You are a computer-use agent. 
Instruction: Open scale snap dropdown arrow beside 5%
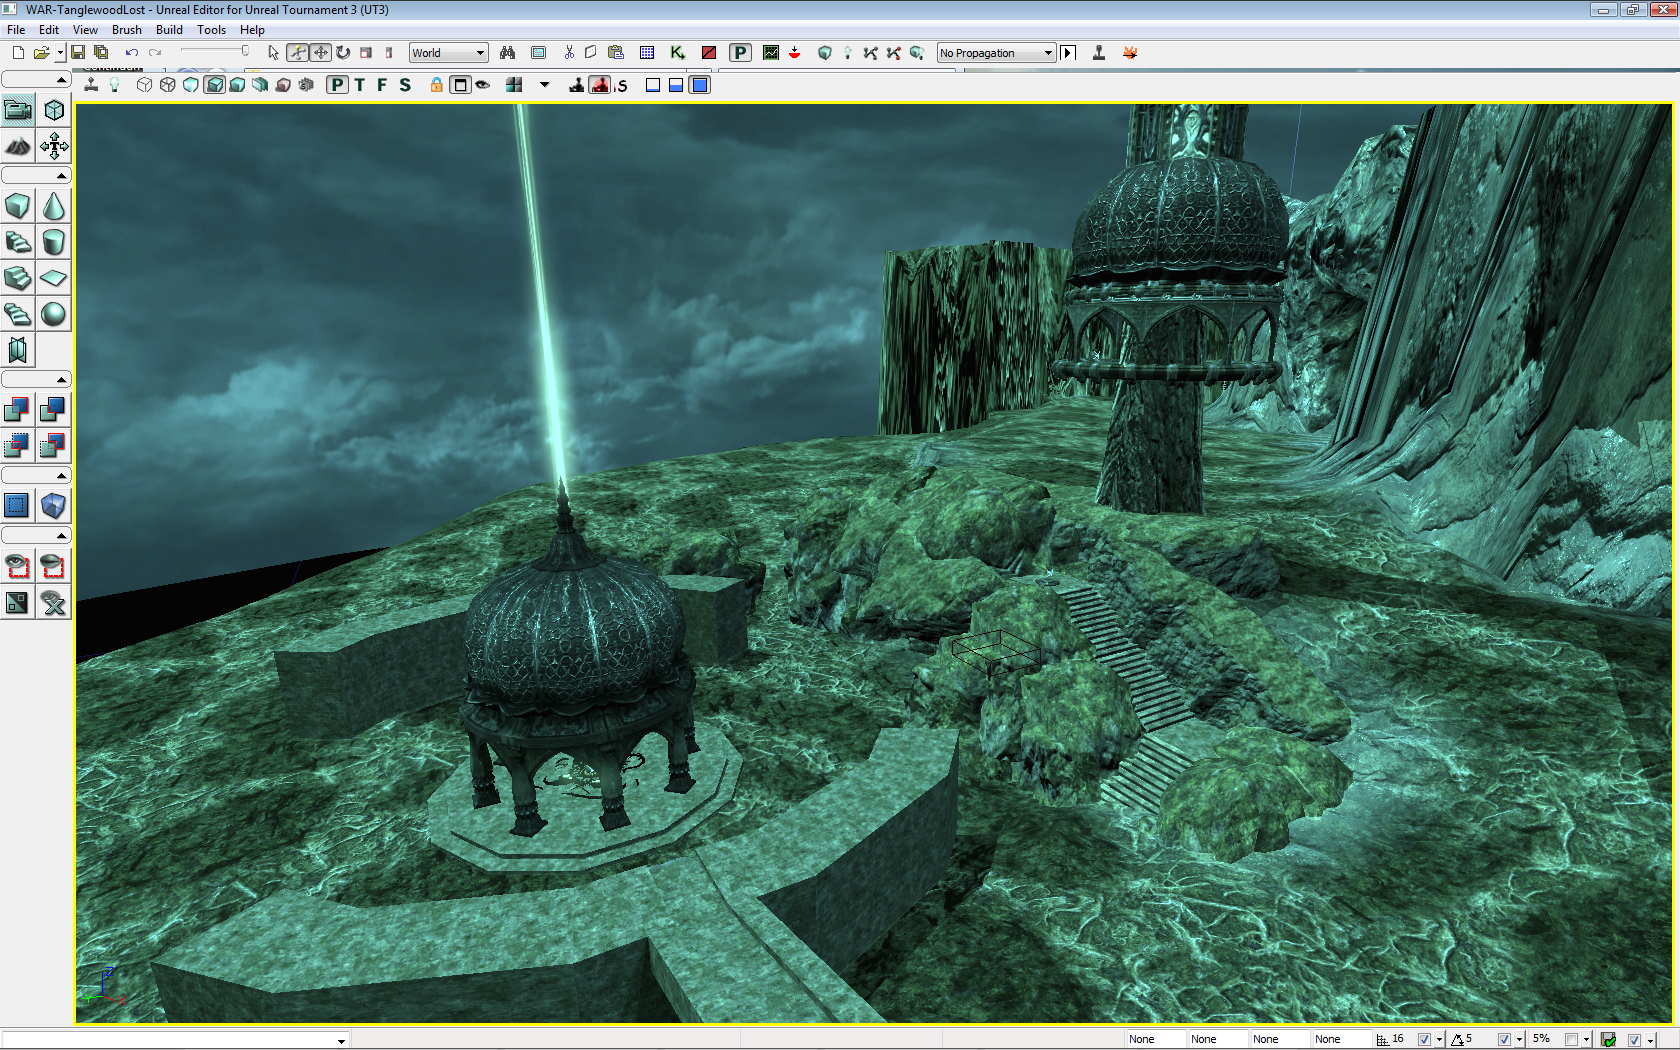pos(1586,1040)
